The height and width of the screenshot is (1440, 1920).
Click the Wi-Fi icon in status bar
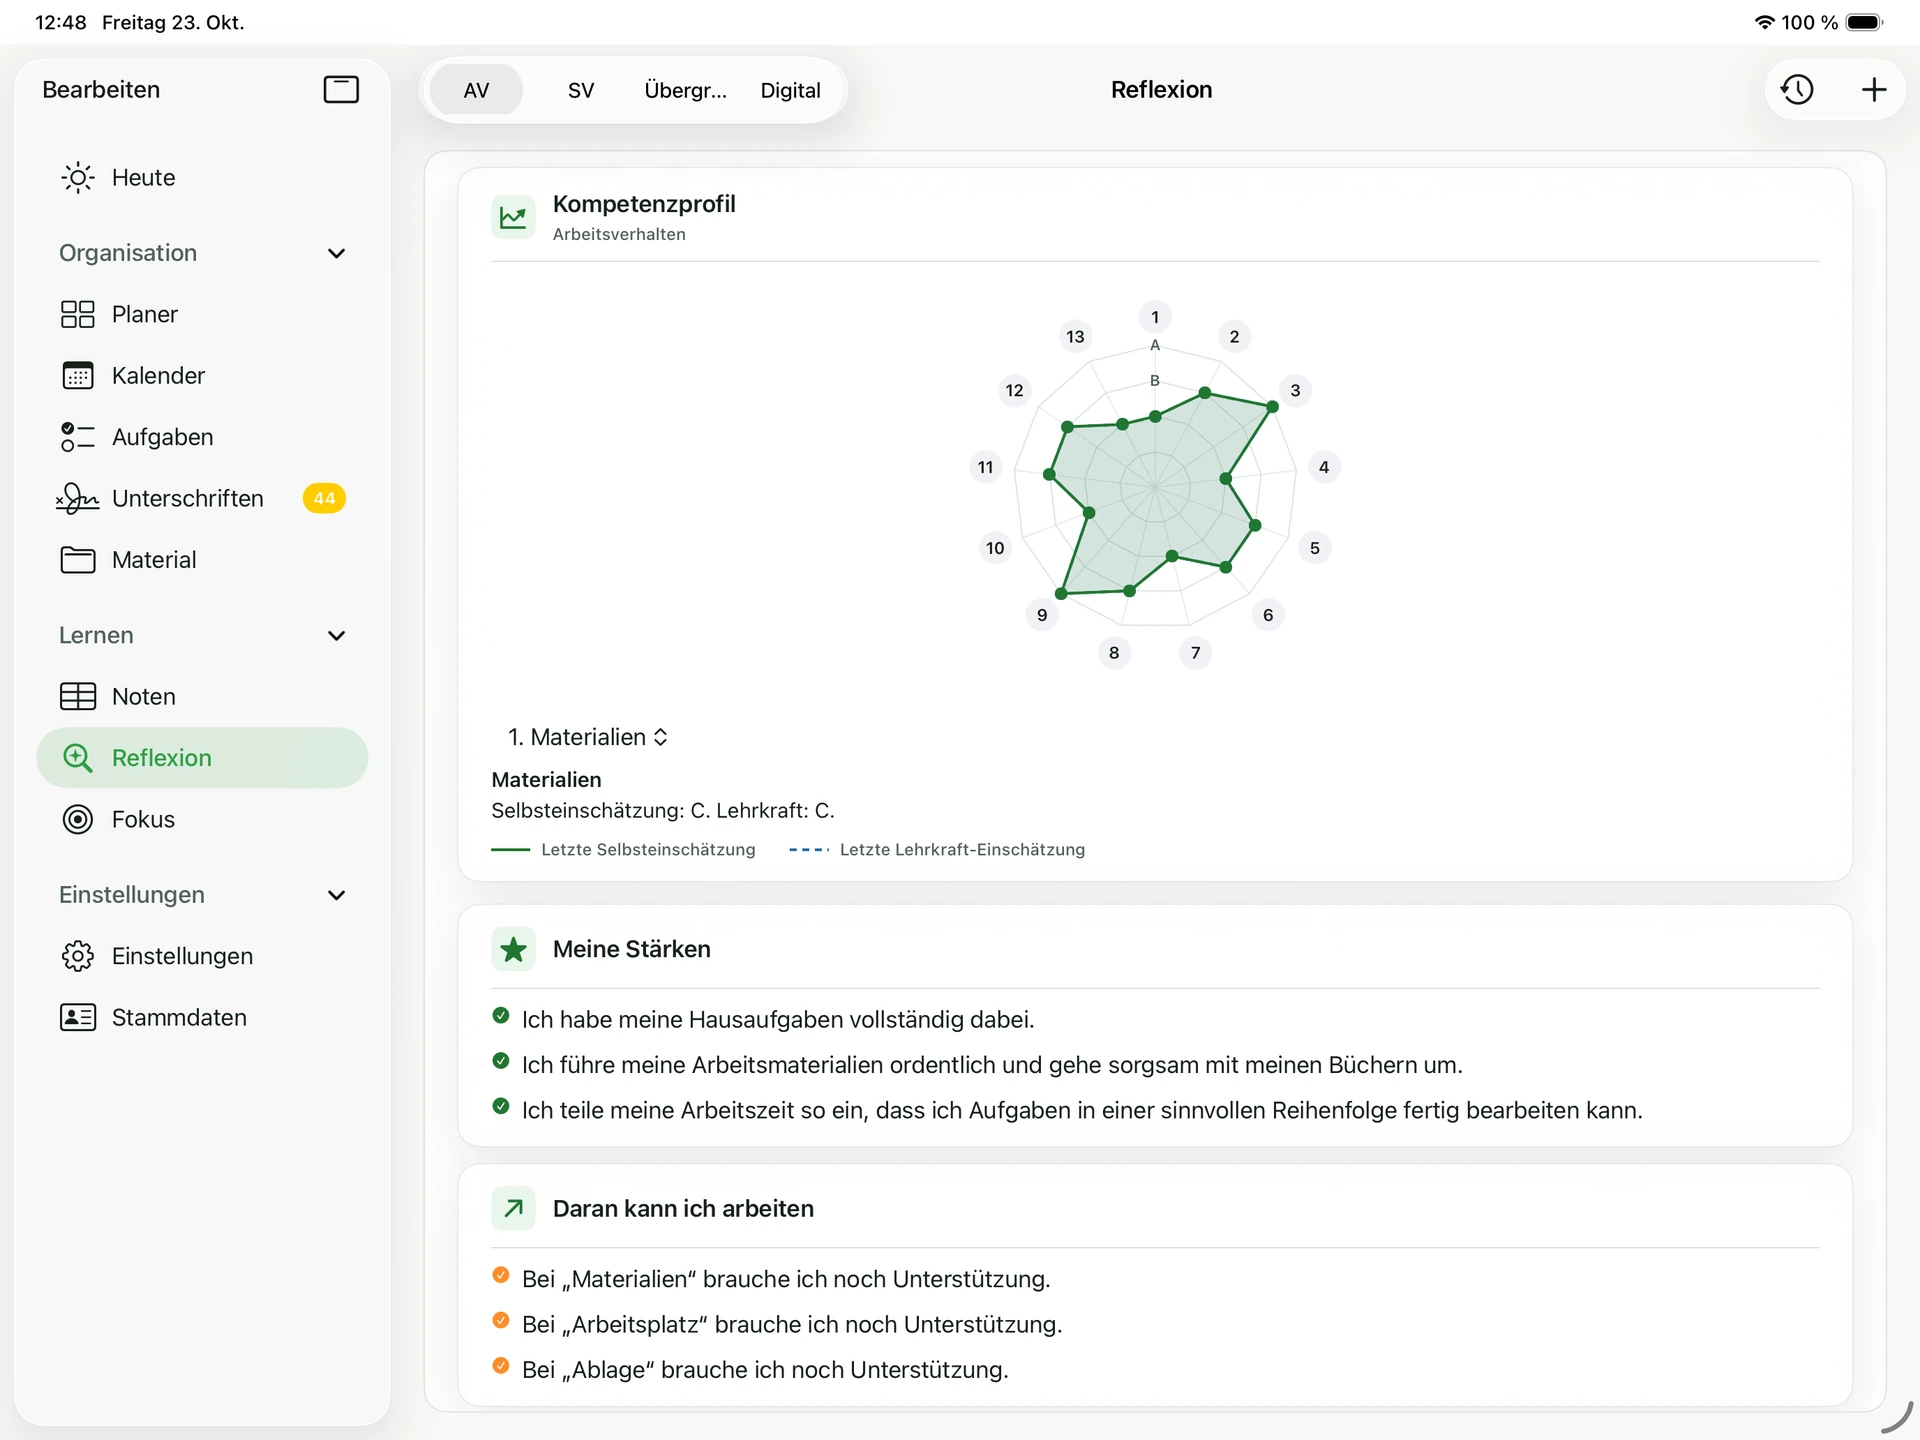point(1765,22)
